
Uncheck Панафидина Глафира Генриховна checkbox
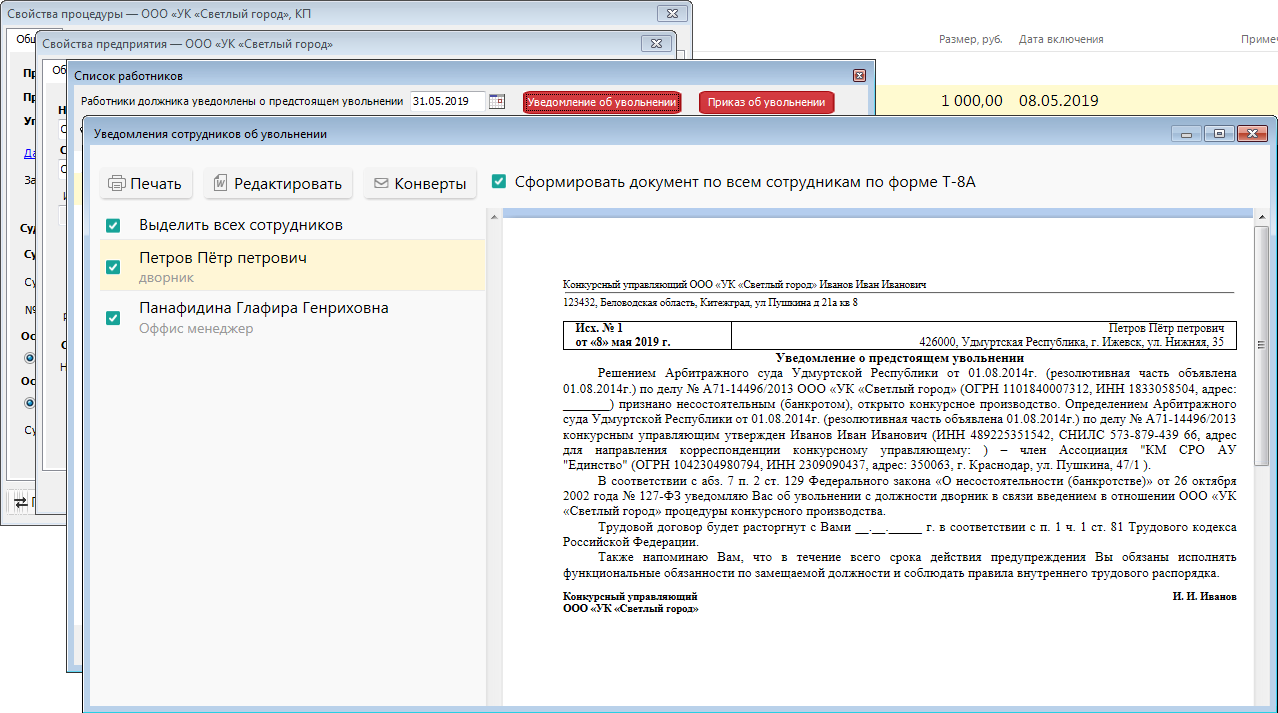[x=113, y=317]
